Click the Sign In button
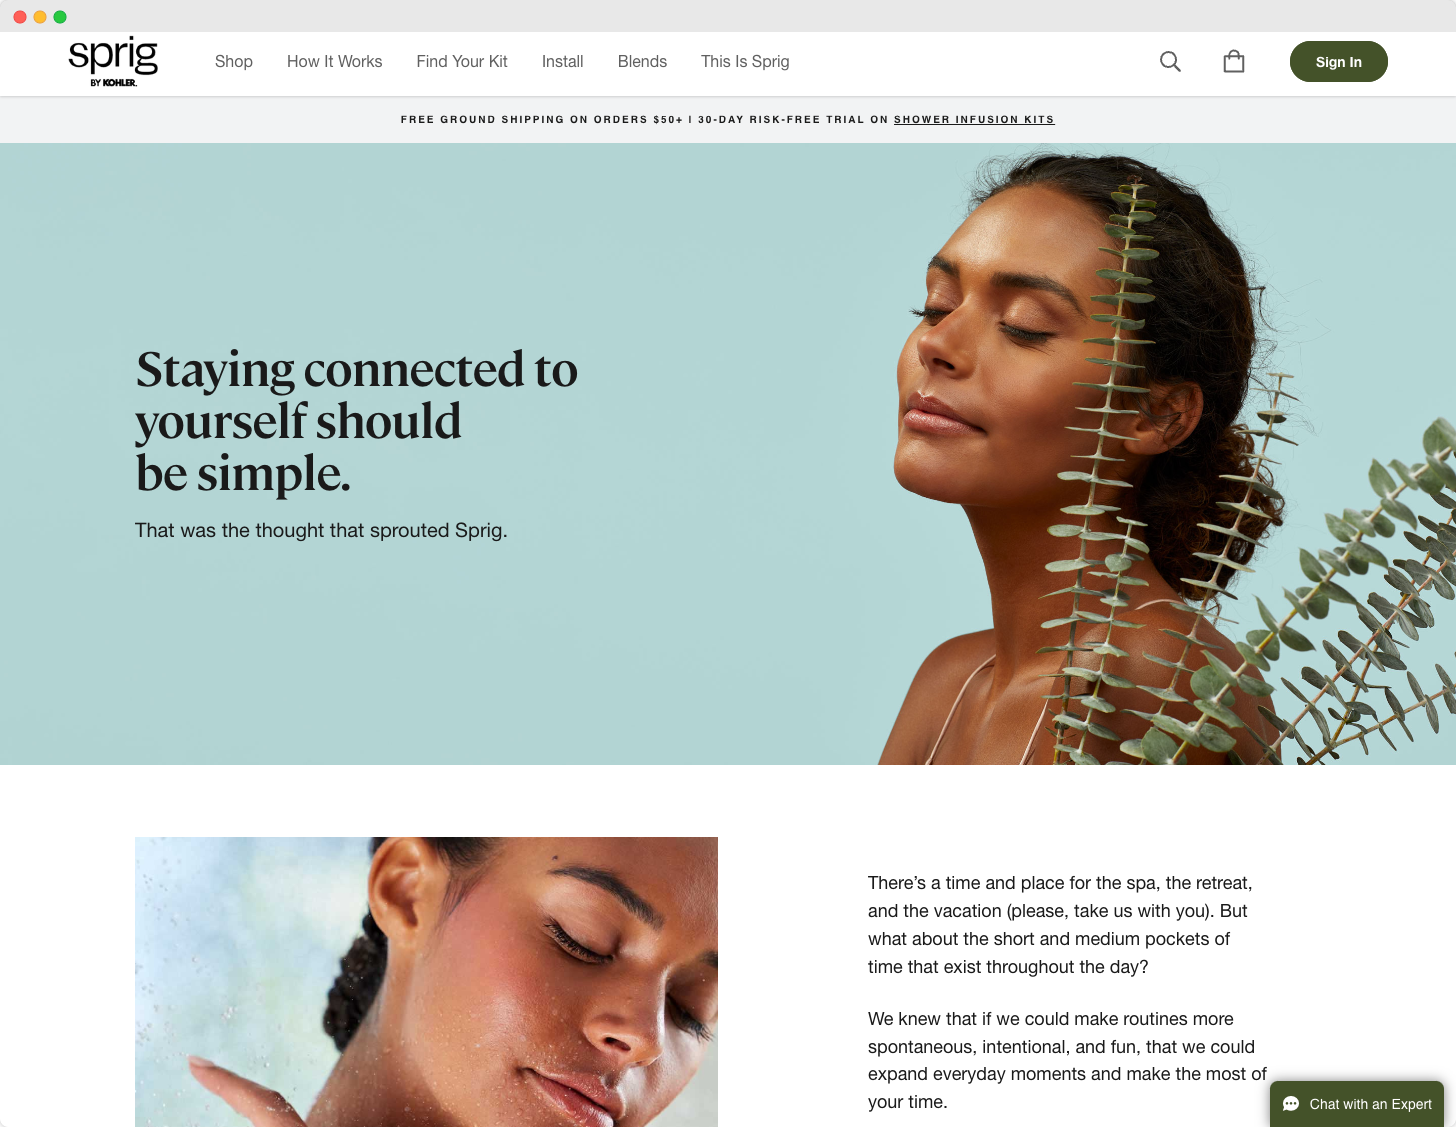 click(x=1339, y=62)
